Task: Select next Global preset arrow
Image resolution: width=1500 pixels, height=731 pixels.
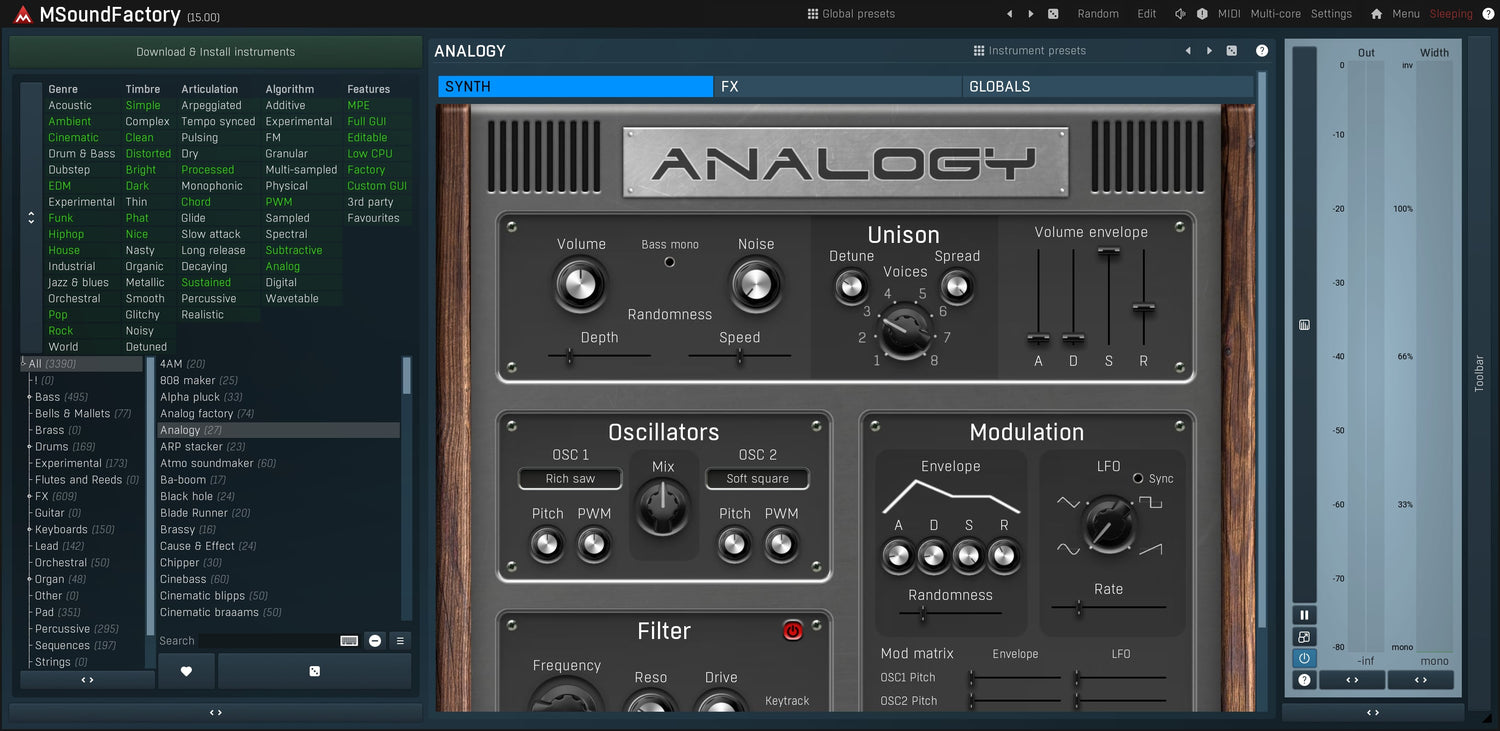Action: coord(1031,14)
